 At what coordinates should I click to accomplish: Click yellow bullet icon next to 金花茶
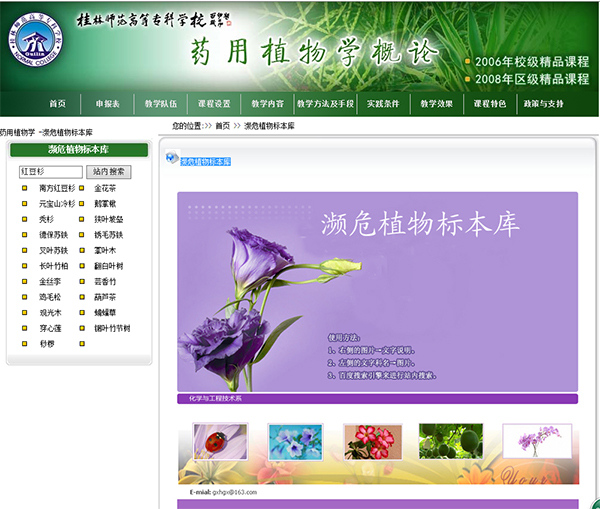(82, 188)
